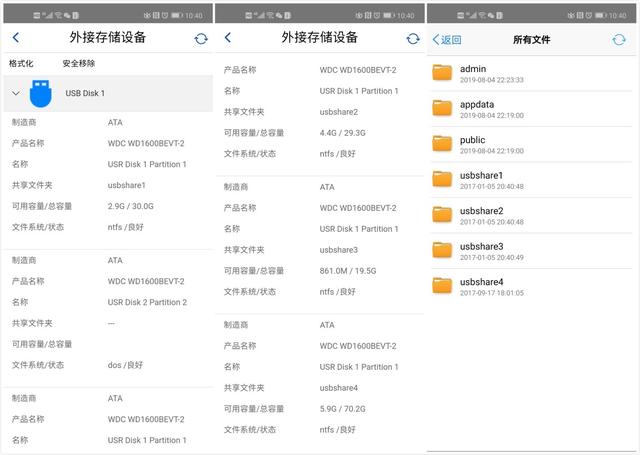The image size is (640, 455).
Task: Refresh the panel listing the usbshare2 partition
Action: pos(413,38)
